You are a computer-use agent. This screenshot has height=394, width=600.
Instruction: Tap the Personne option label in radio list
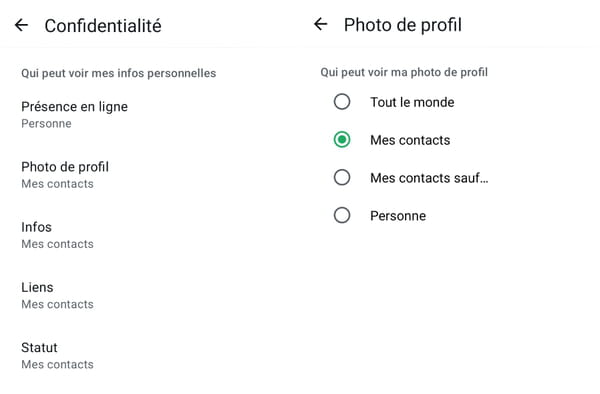398,216
